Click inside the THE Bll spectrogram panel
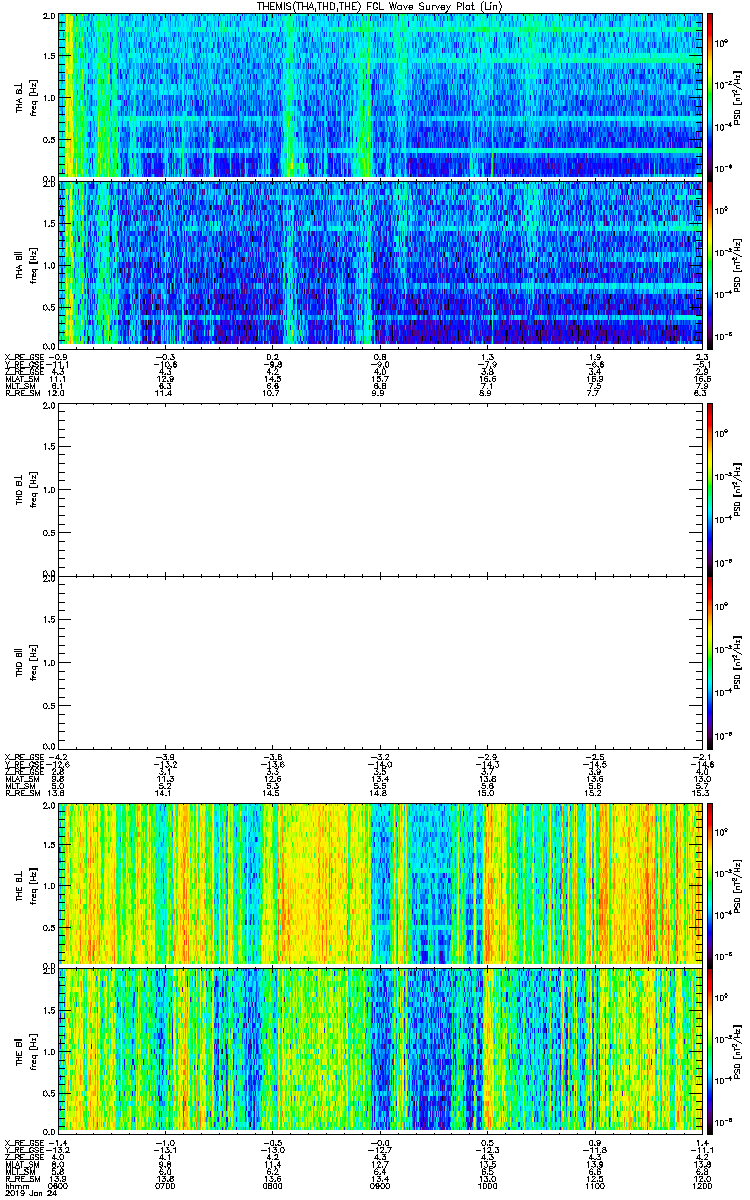The height and width of the screenshot is (1200, 750). click(x=381, y=1049)
